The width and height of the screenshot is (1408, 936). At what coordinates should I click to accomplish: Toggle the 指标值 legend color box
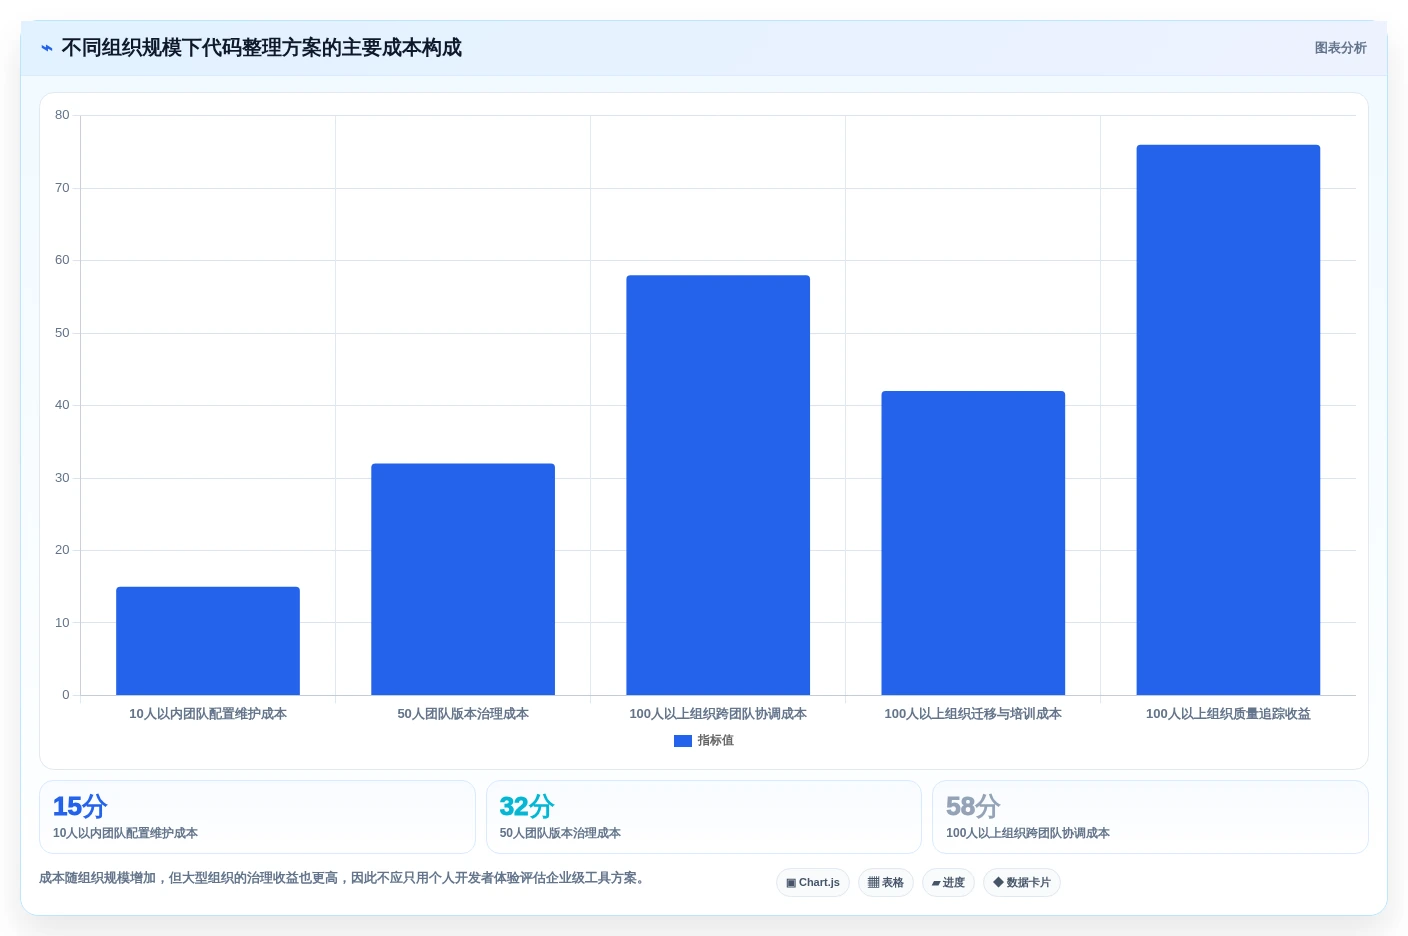point(683,741)
